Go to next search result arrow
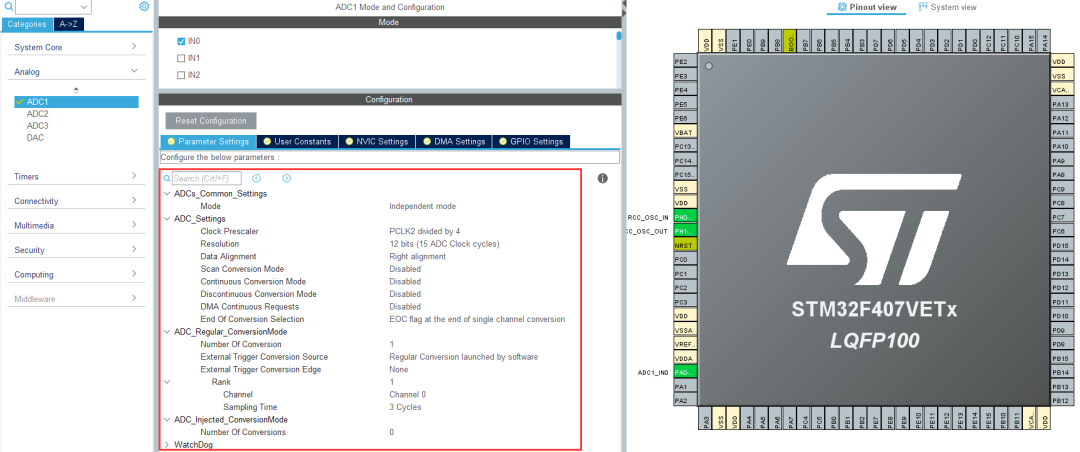The height and width of the screenshot is (452, 1080). click(x=286, y=178)
